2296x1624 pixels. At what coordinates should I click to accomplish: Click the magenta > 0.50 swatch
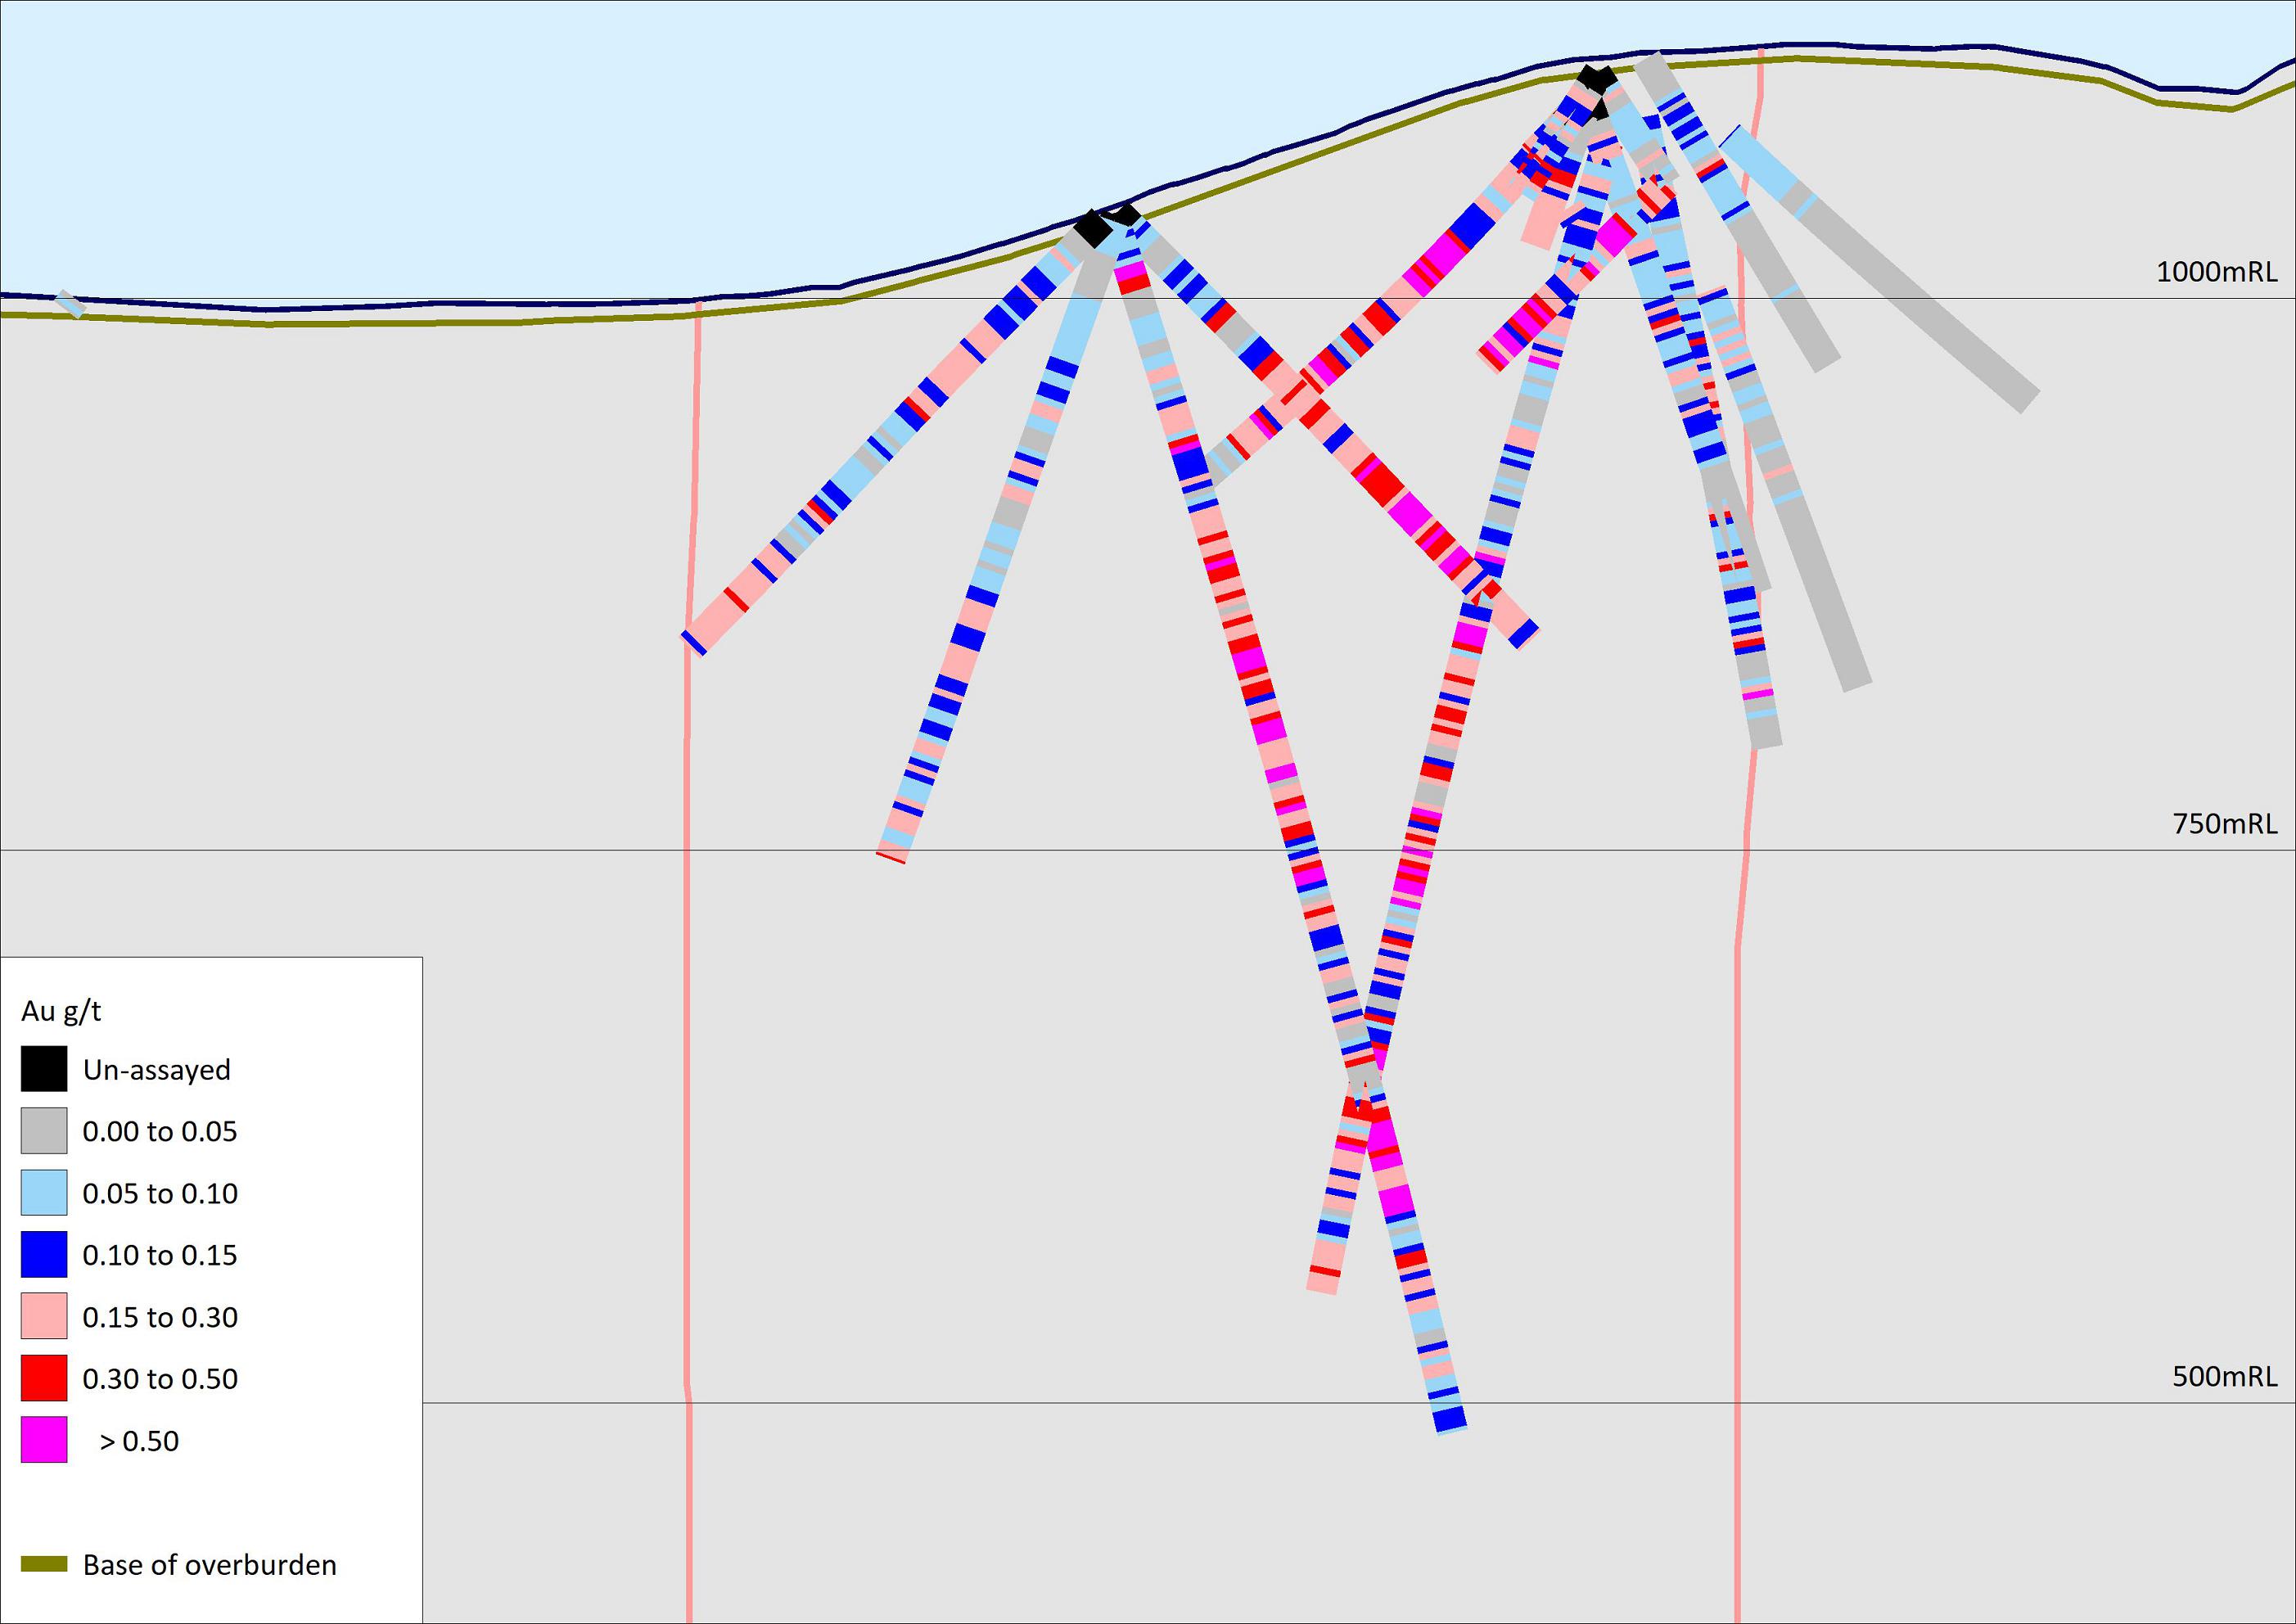click(x=44, y=1440)
